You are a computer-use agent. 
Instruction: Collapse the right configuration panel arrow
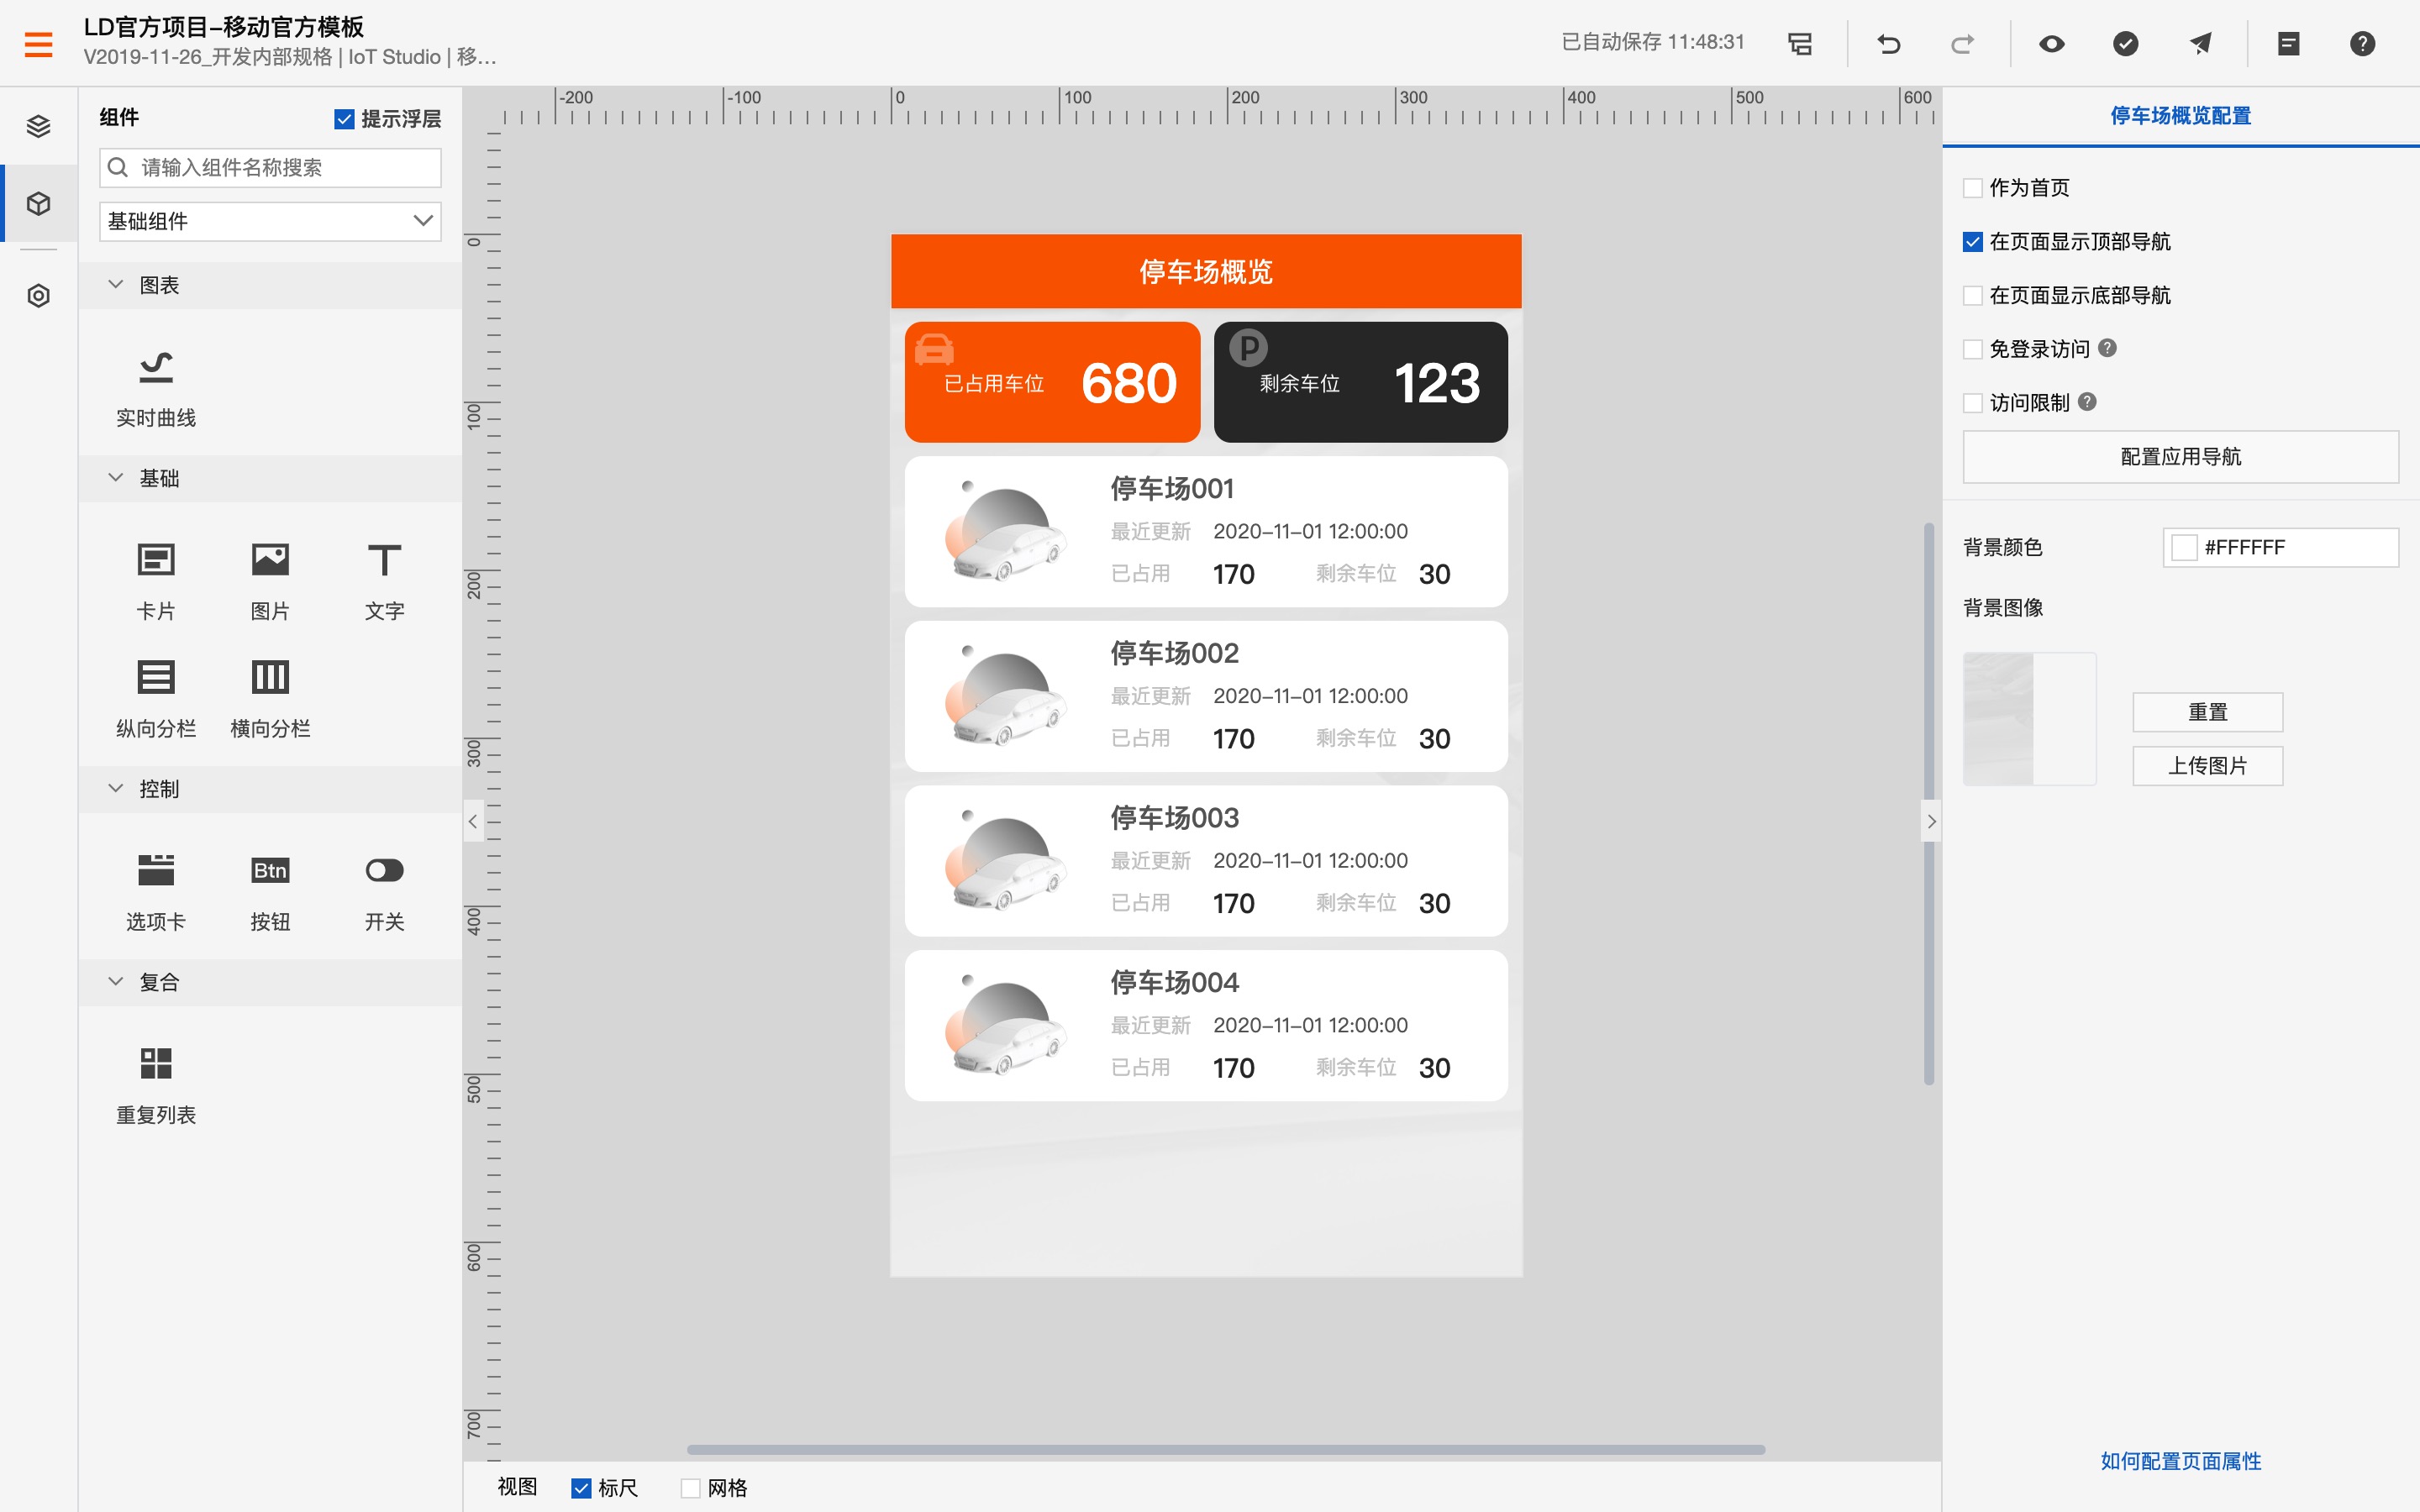point(1931,821)
